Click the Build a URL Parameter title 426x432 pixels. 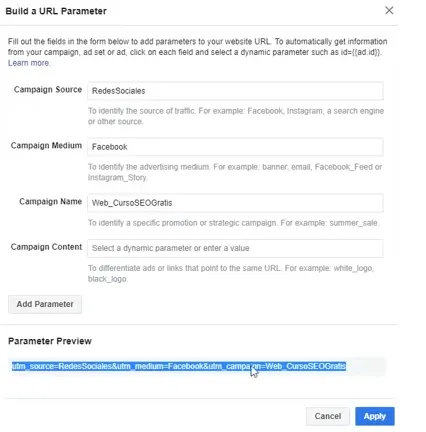click(56, 11)
